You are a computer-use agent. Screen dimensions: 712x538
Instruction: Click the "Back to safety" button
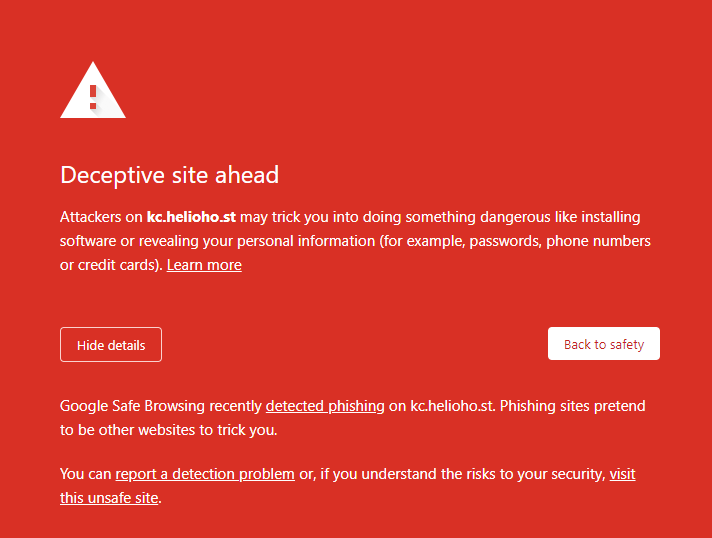pyautogui.click(x=603, y=344)
